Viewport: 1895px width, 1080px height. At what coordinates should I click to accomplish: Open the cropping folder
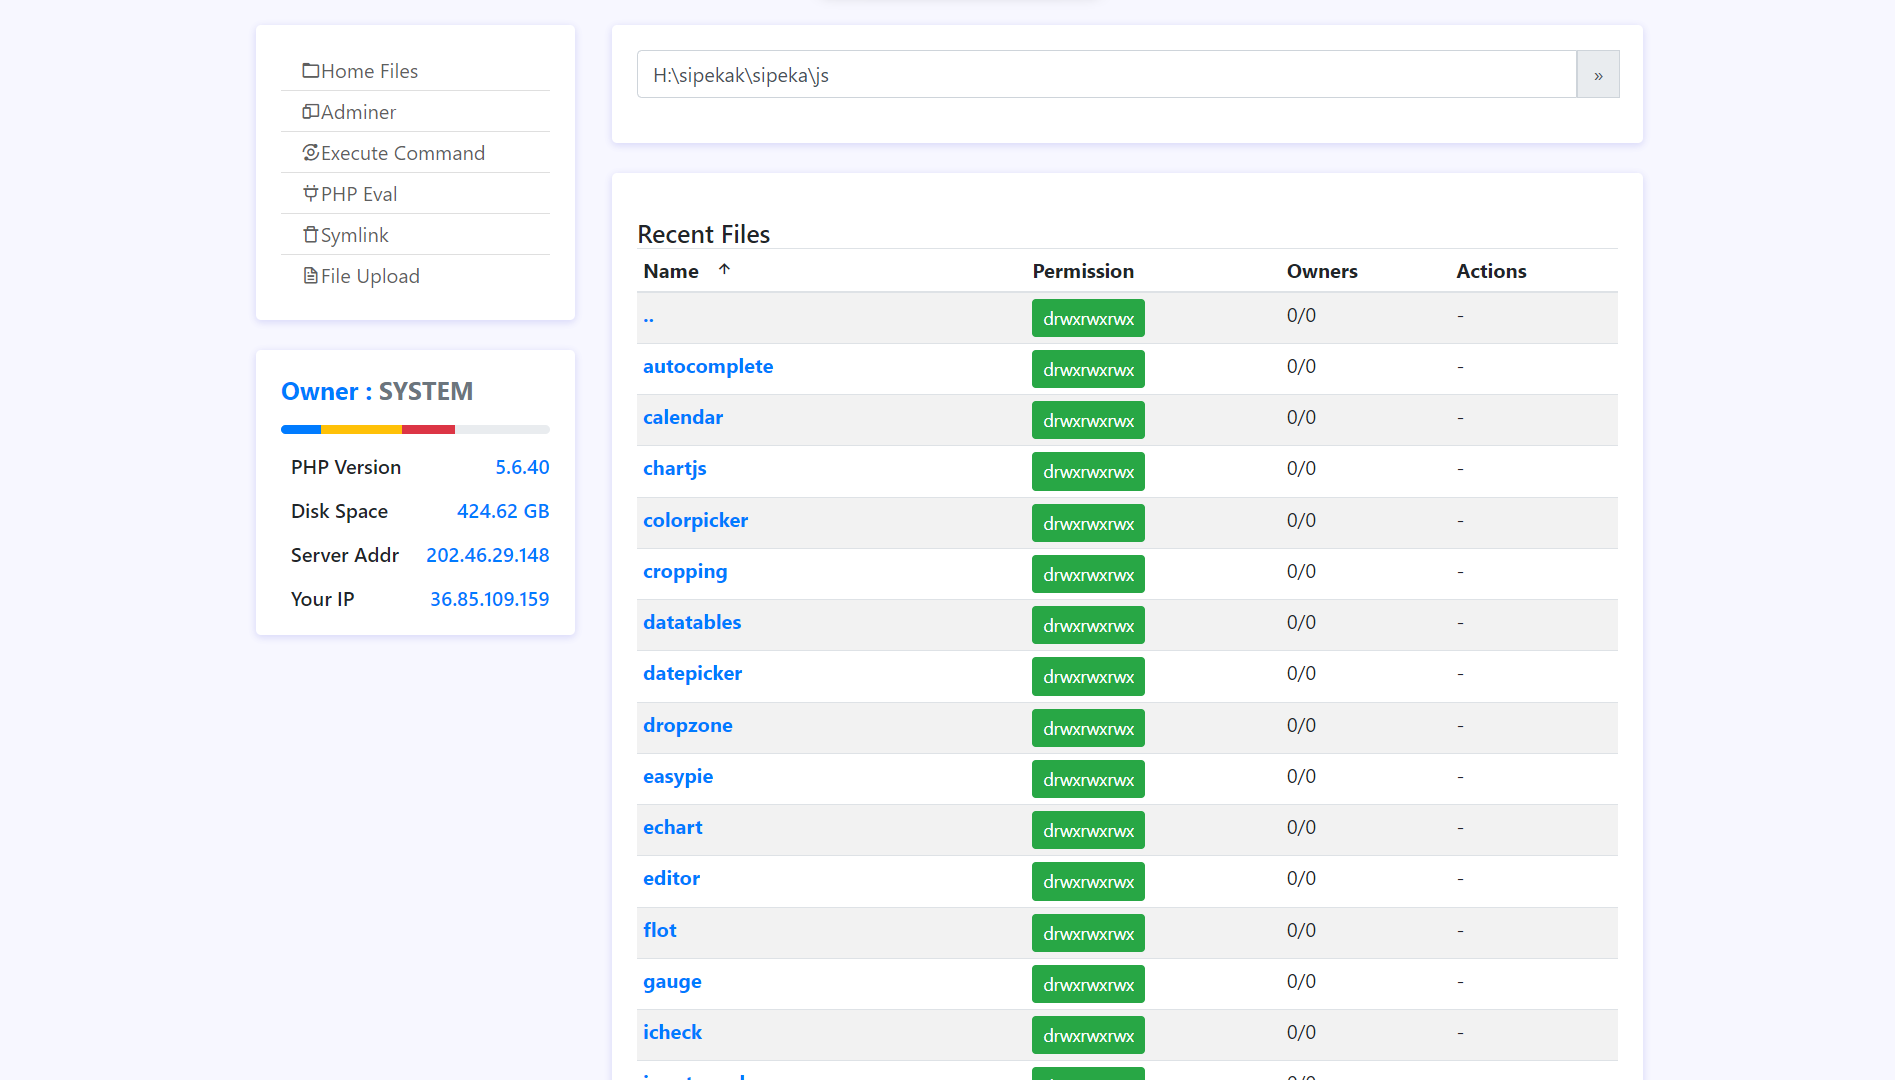pyautogui.click(x=685, y=572)
